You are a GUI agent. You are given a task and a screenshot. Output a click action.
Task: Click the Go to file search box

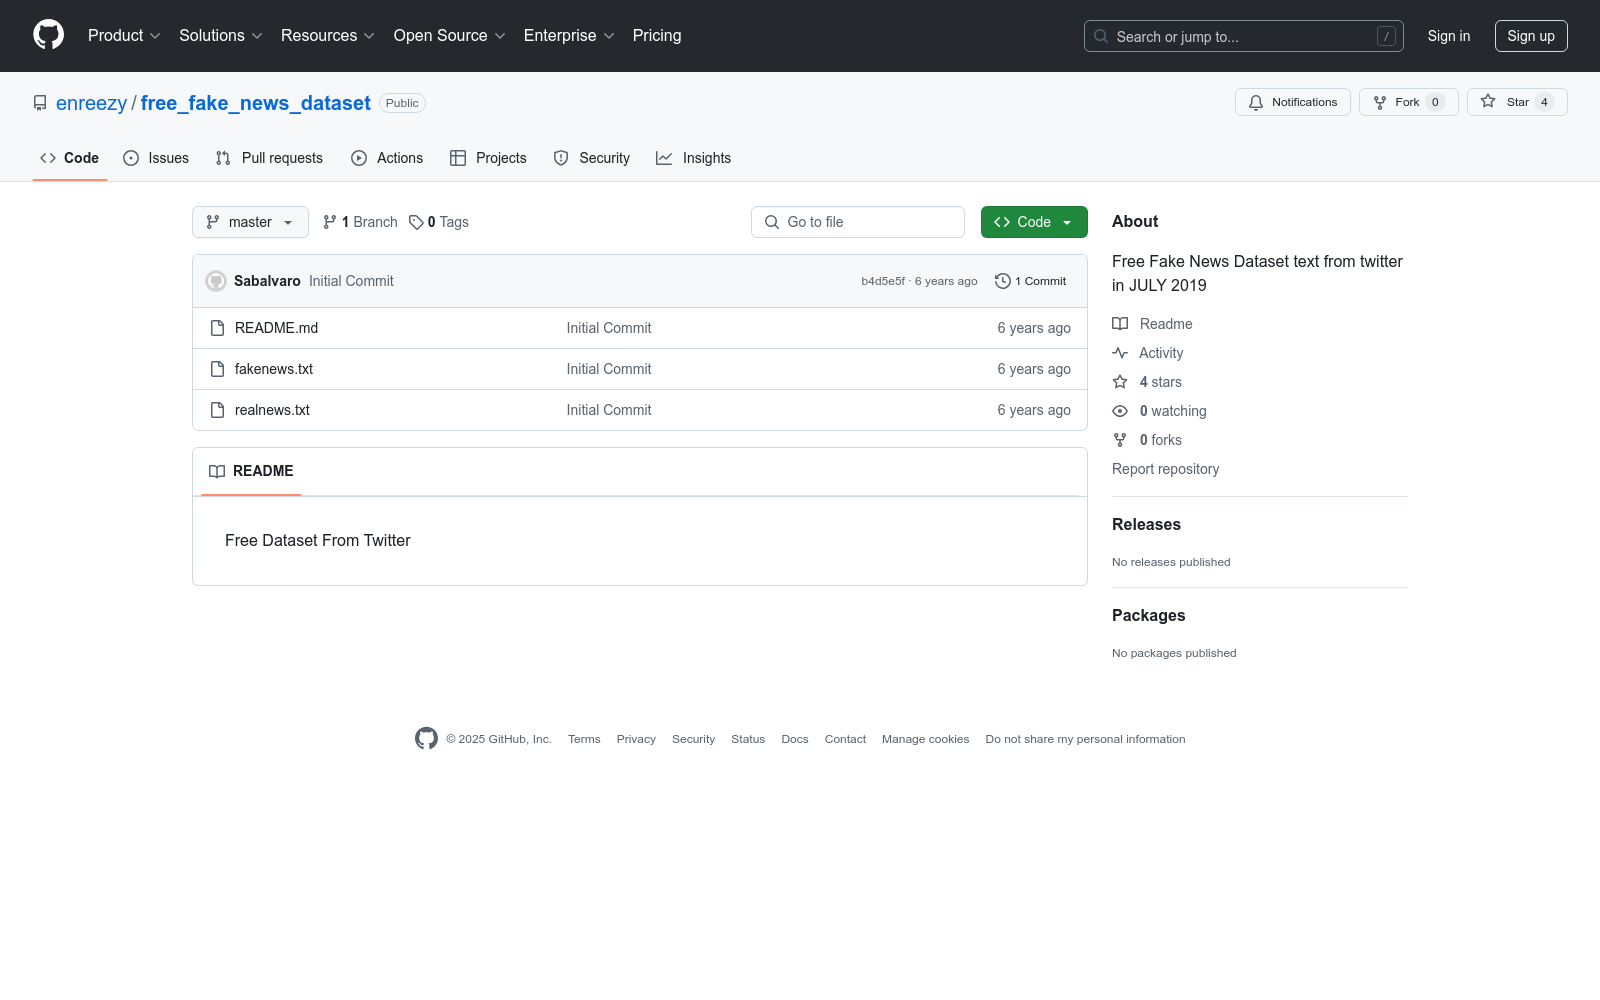pyautogui.click(x=858, y=222)
